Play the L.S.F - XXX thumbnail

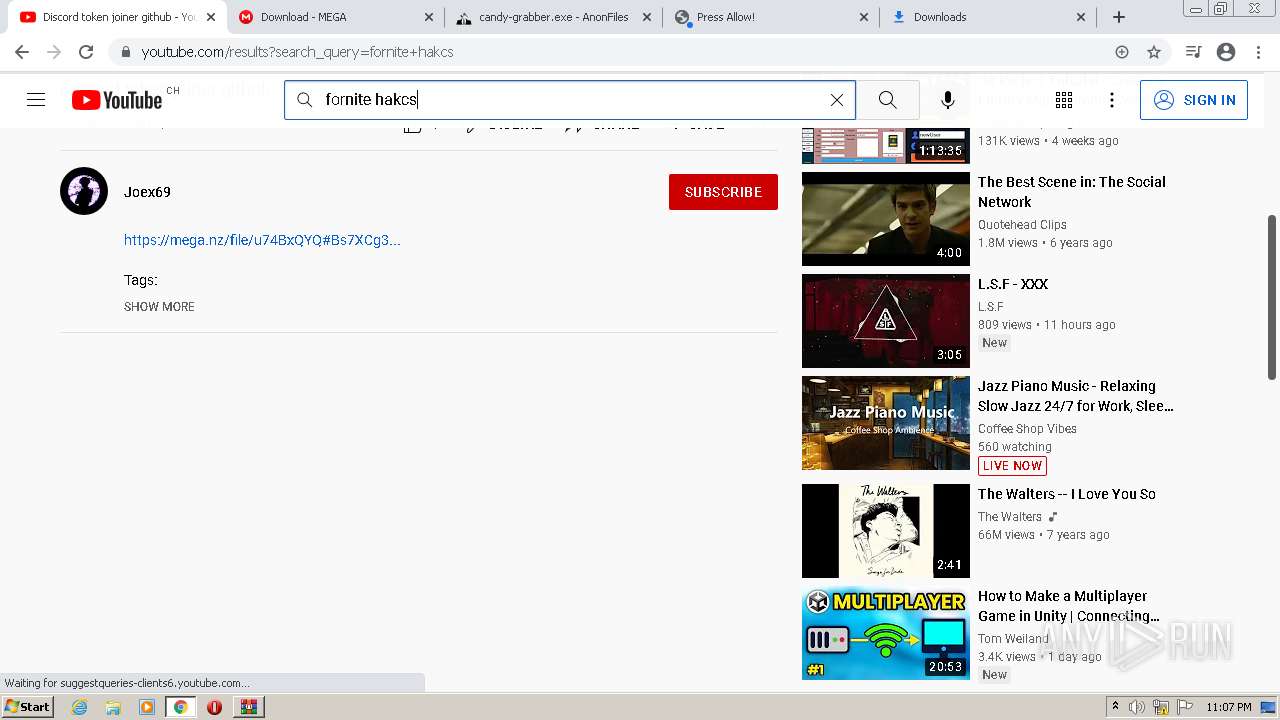(886, 321)
